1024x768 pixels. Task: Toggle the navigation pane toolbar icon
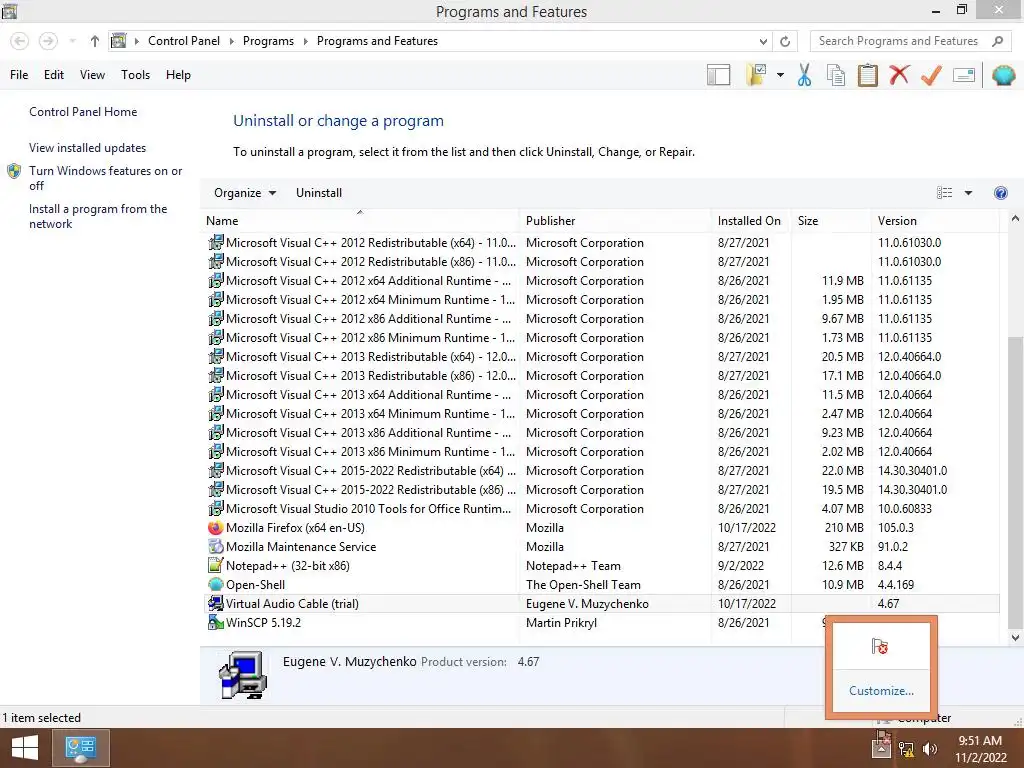point(718,75)
